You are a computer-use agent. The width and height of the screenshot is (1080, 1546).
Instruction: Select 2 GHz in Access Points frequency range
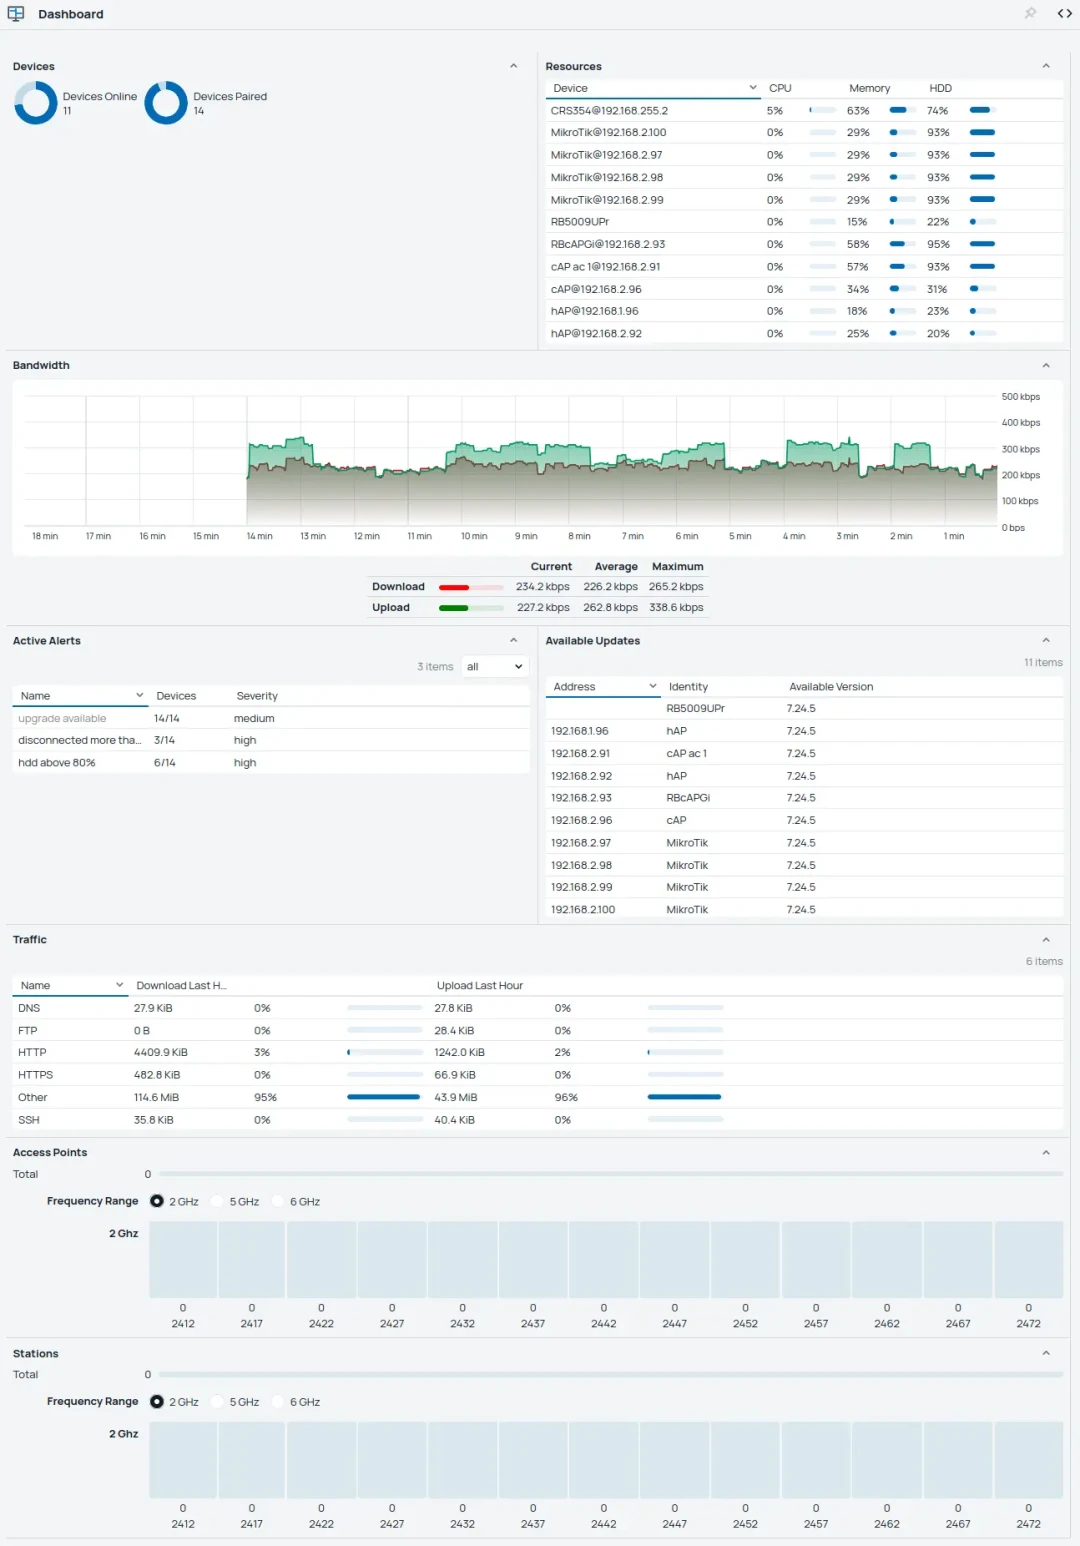[157, 1201]
